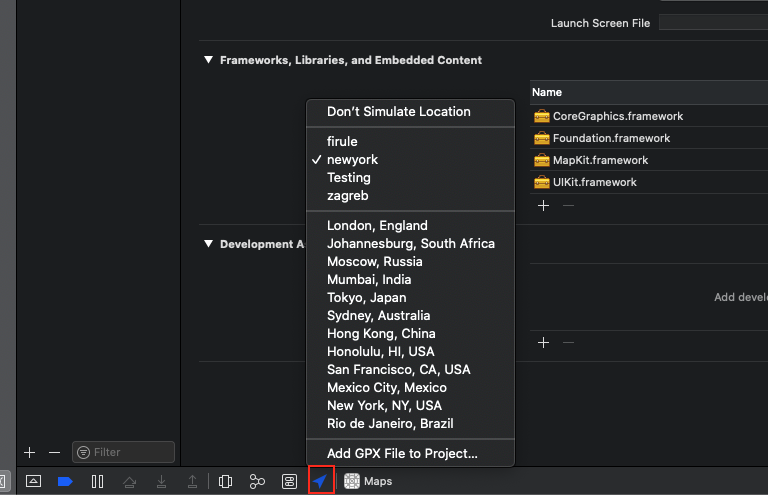Choose Don't Simulate Location option
Viewport: 768px width, 495px height.
click(x=398, y=111)
